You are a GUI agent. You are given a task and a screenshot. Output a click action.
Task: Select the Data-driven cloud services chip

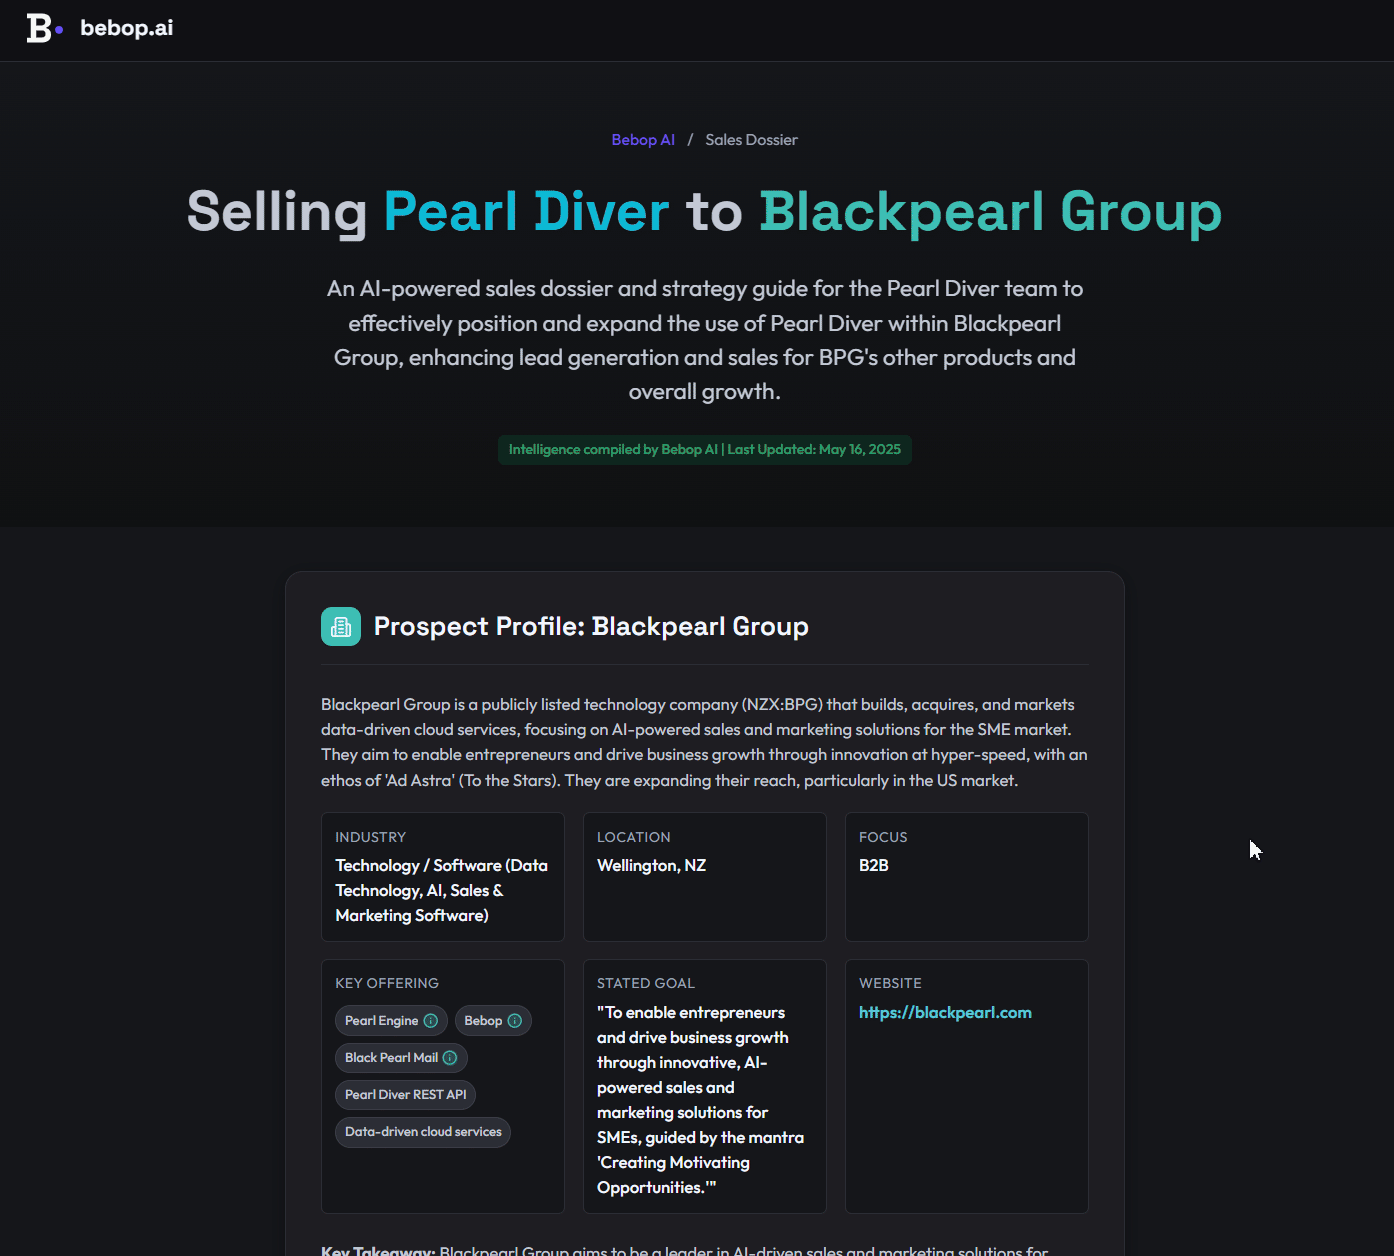click(x=423, y=1132)
